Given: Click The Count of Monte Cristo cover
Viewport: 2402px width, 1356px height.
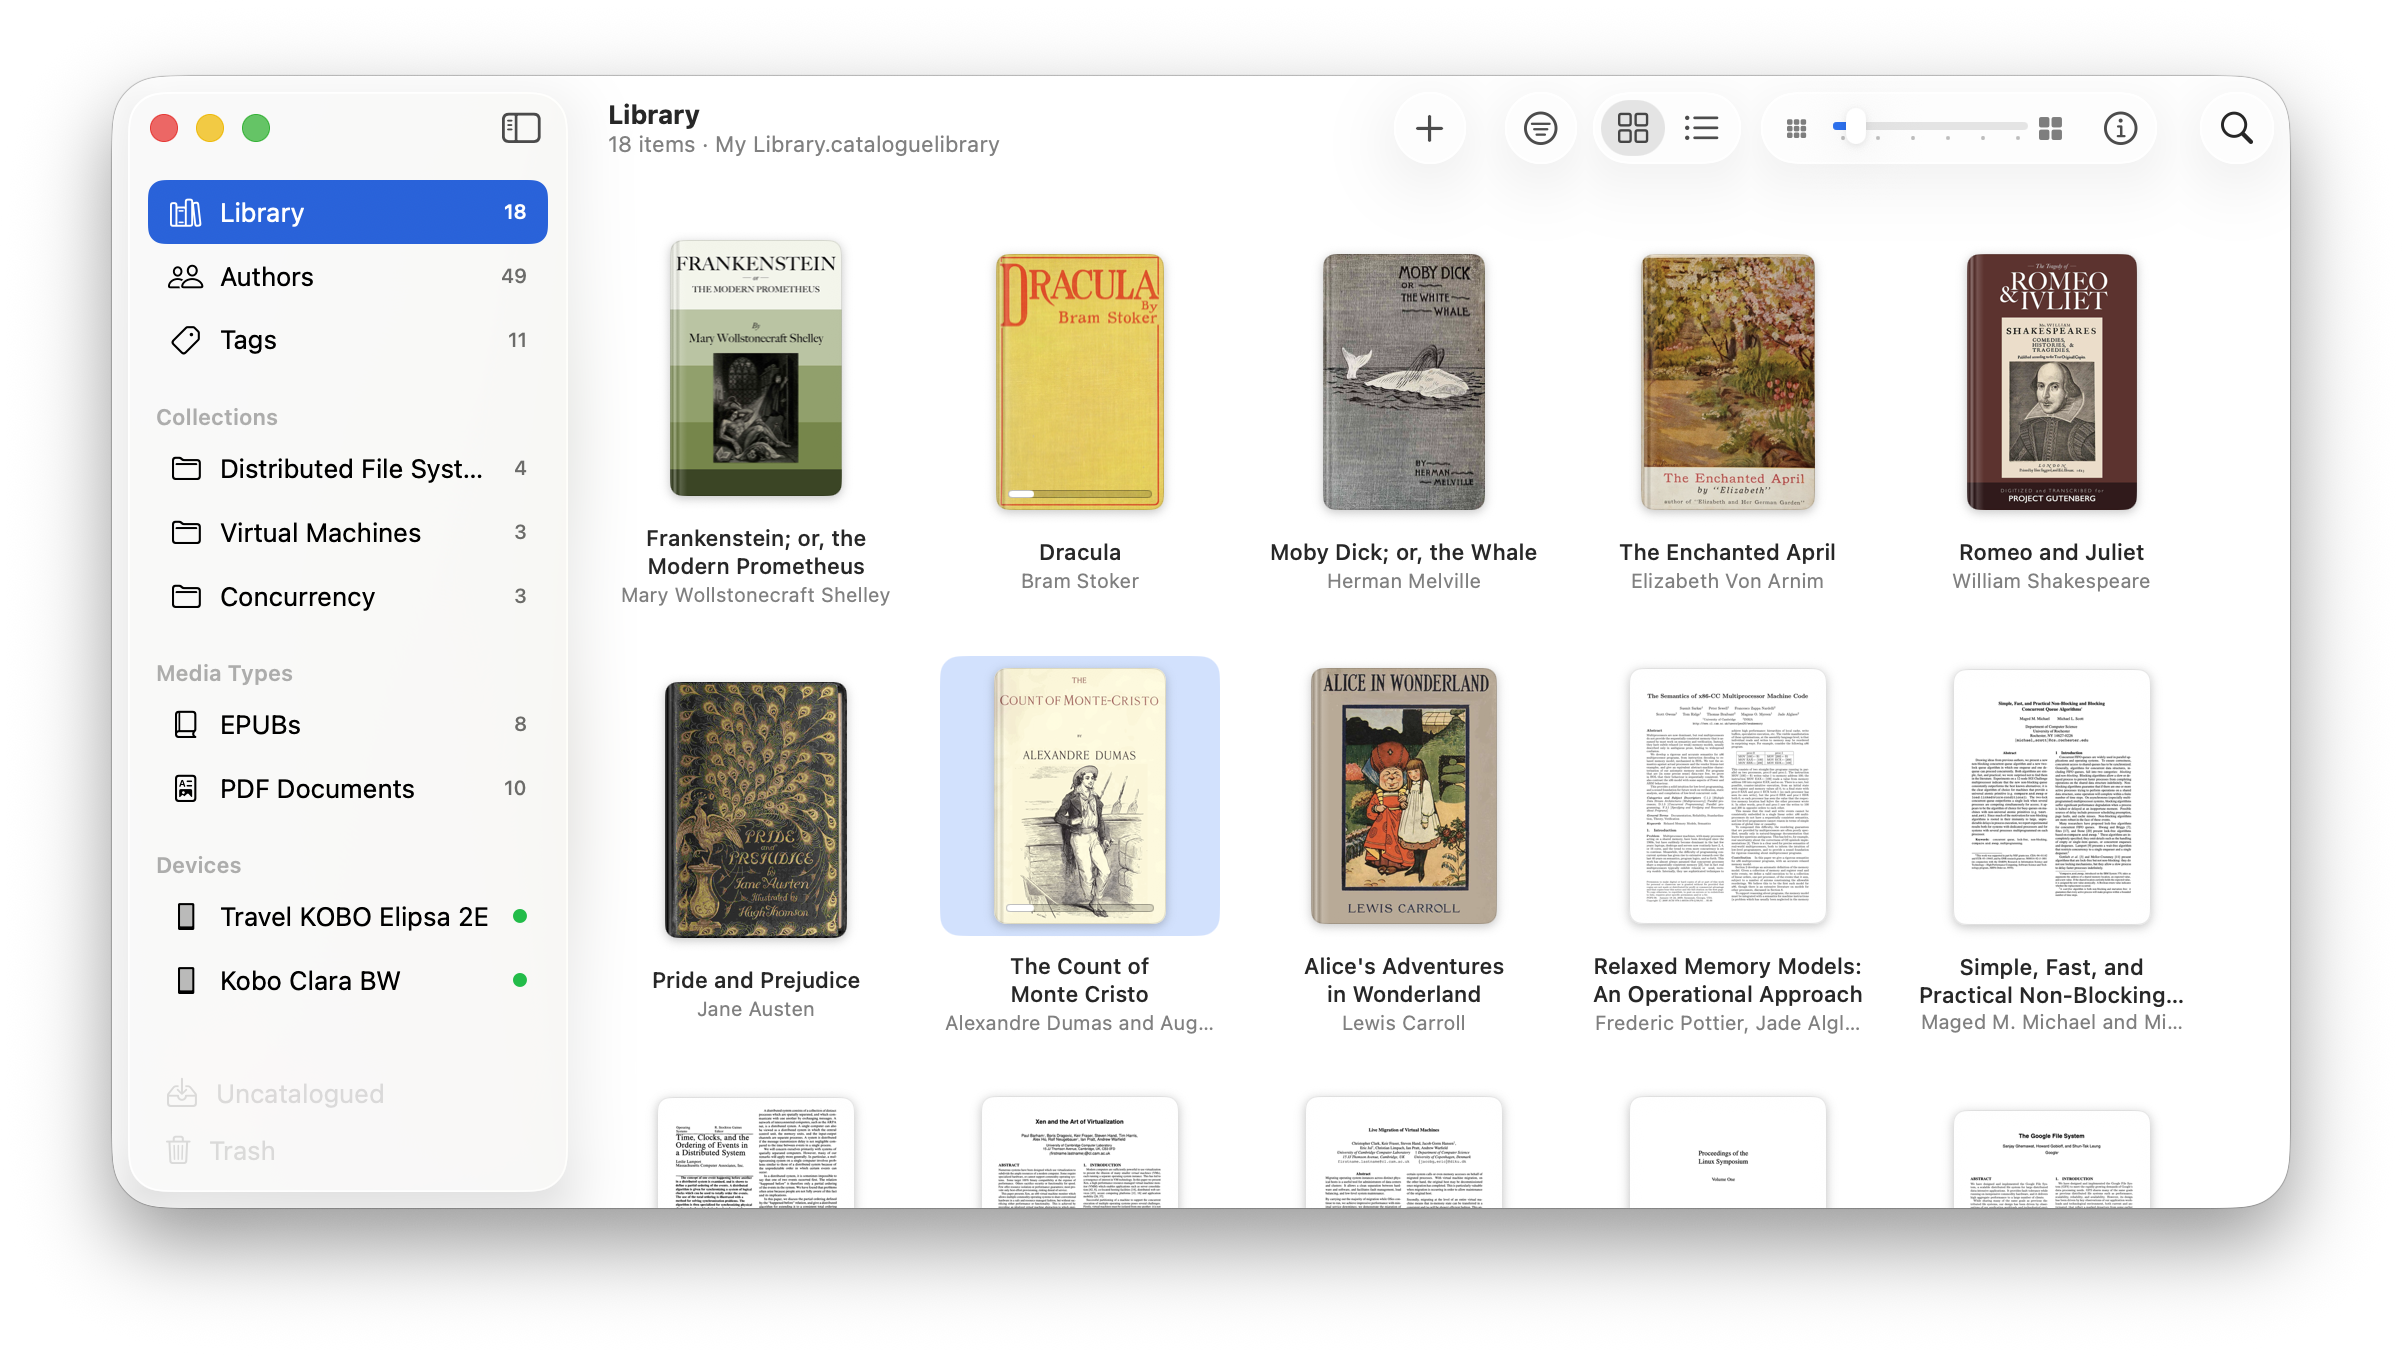Looking at the screenshot, I should click(x=1080, y=796).
